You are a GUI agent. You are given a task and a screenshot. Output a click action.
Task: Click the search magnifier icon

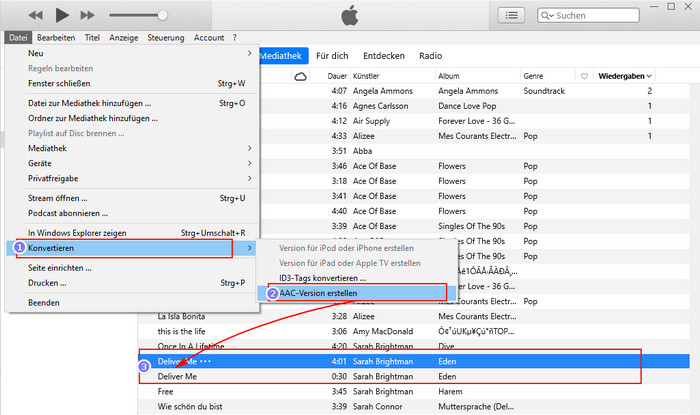click(x=547, y=16)
